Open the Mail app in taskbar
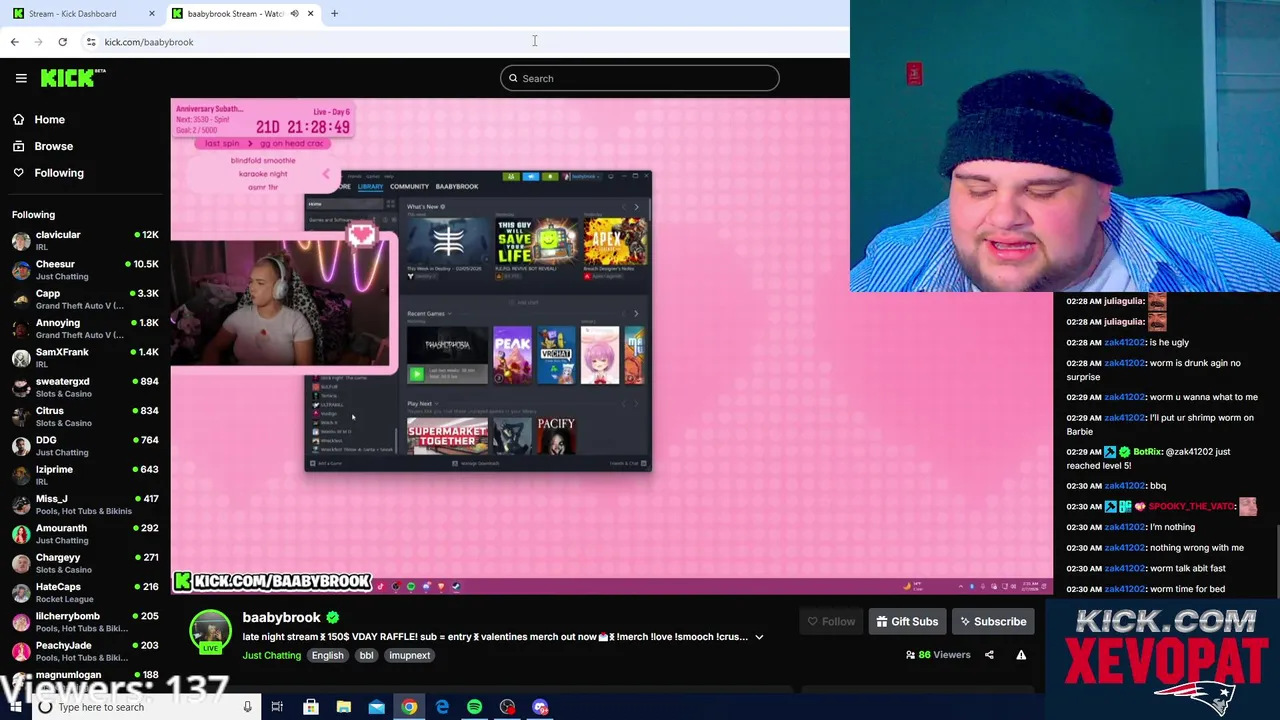The height and width of the screenshot is (720, 1280). [376, 707]
